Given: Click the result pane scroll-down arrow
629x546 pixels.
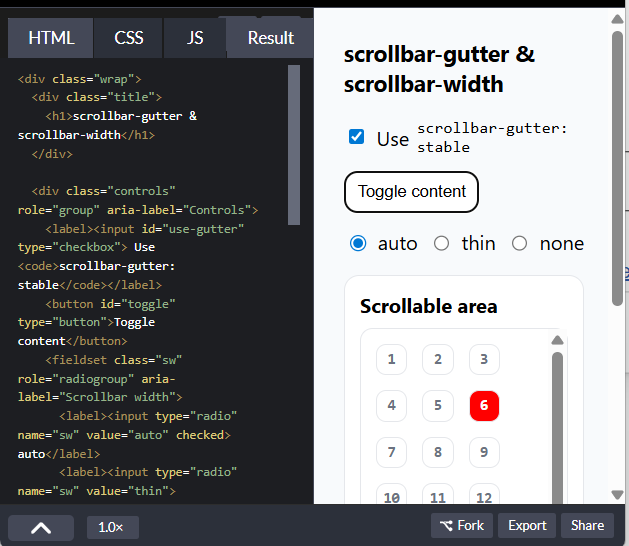Looking at the screenshot, I should point(618,495).
